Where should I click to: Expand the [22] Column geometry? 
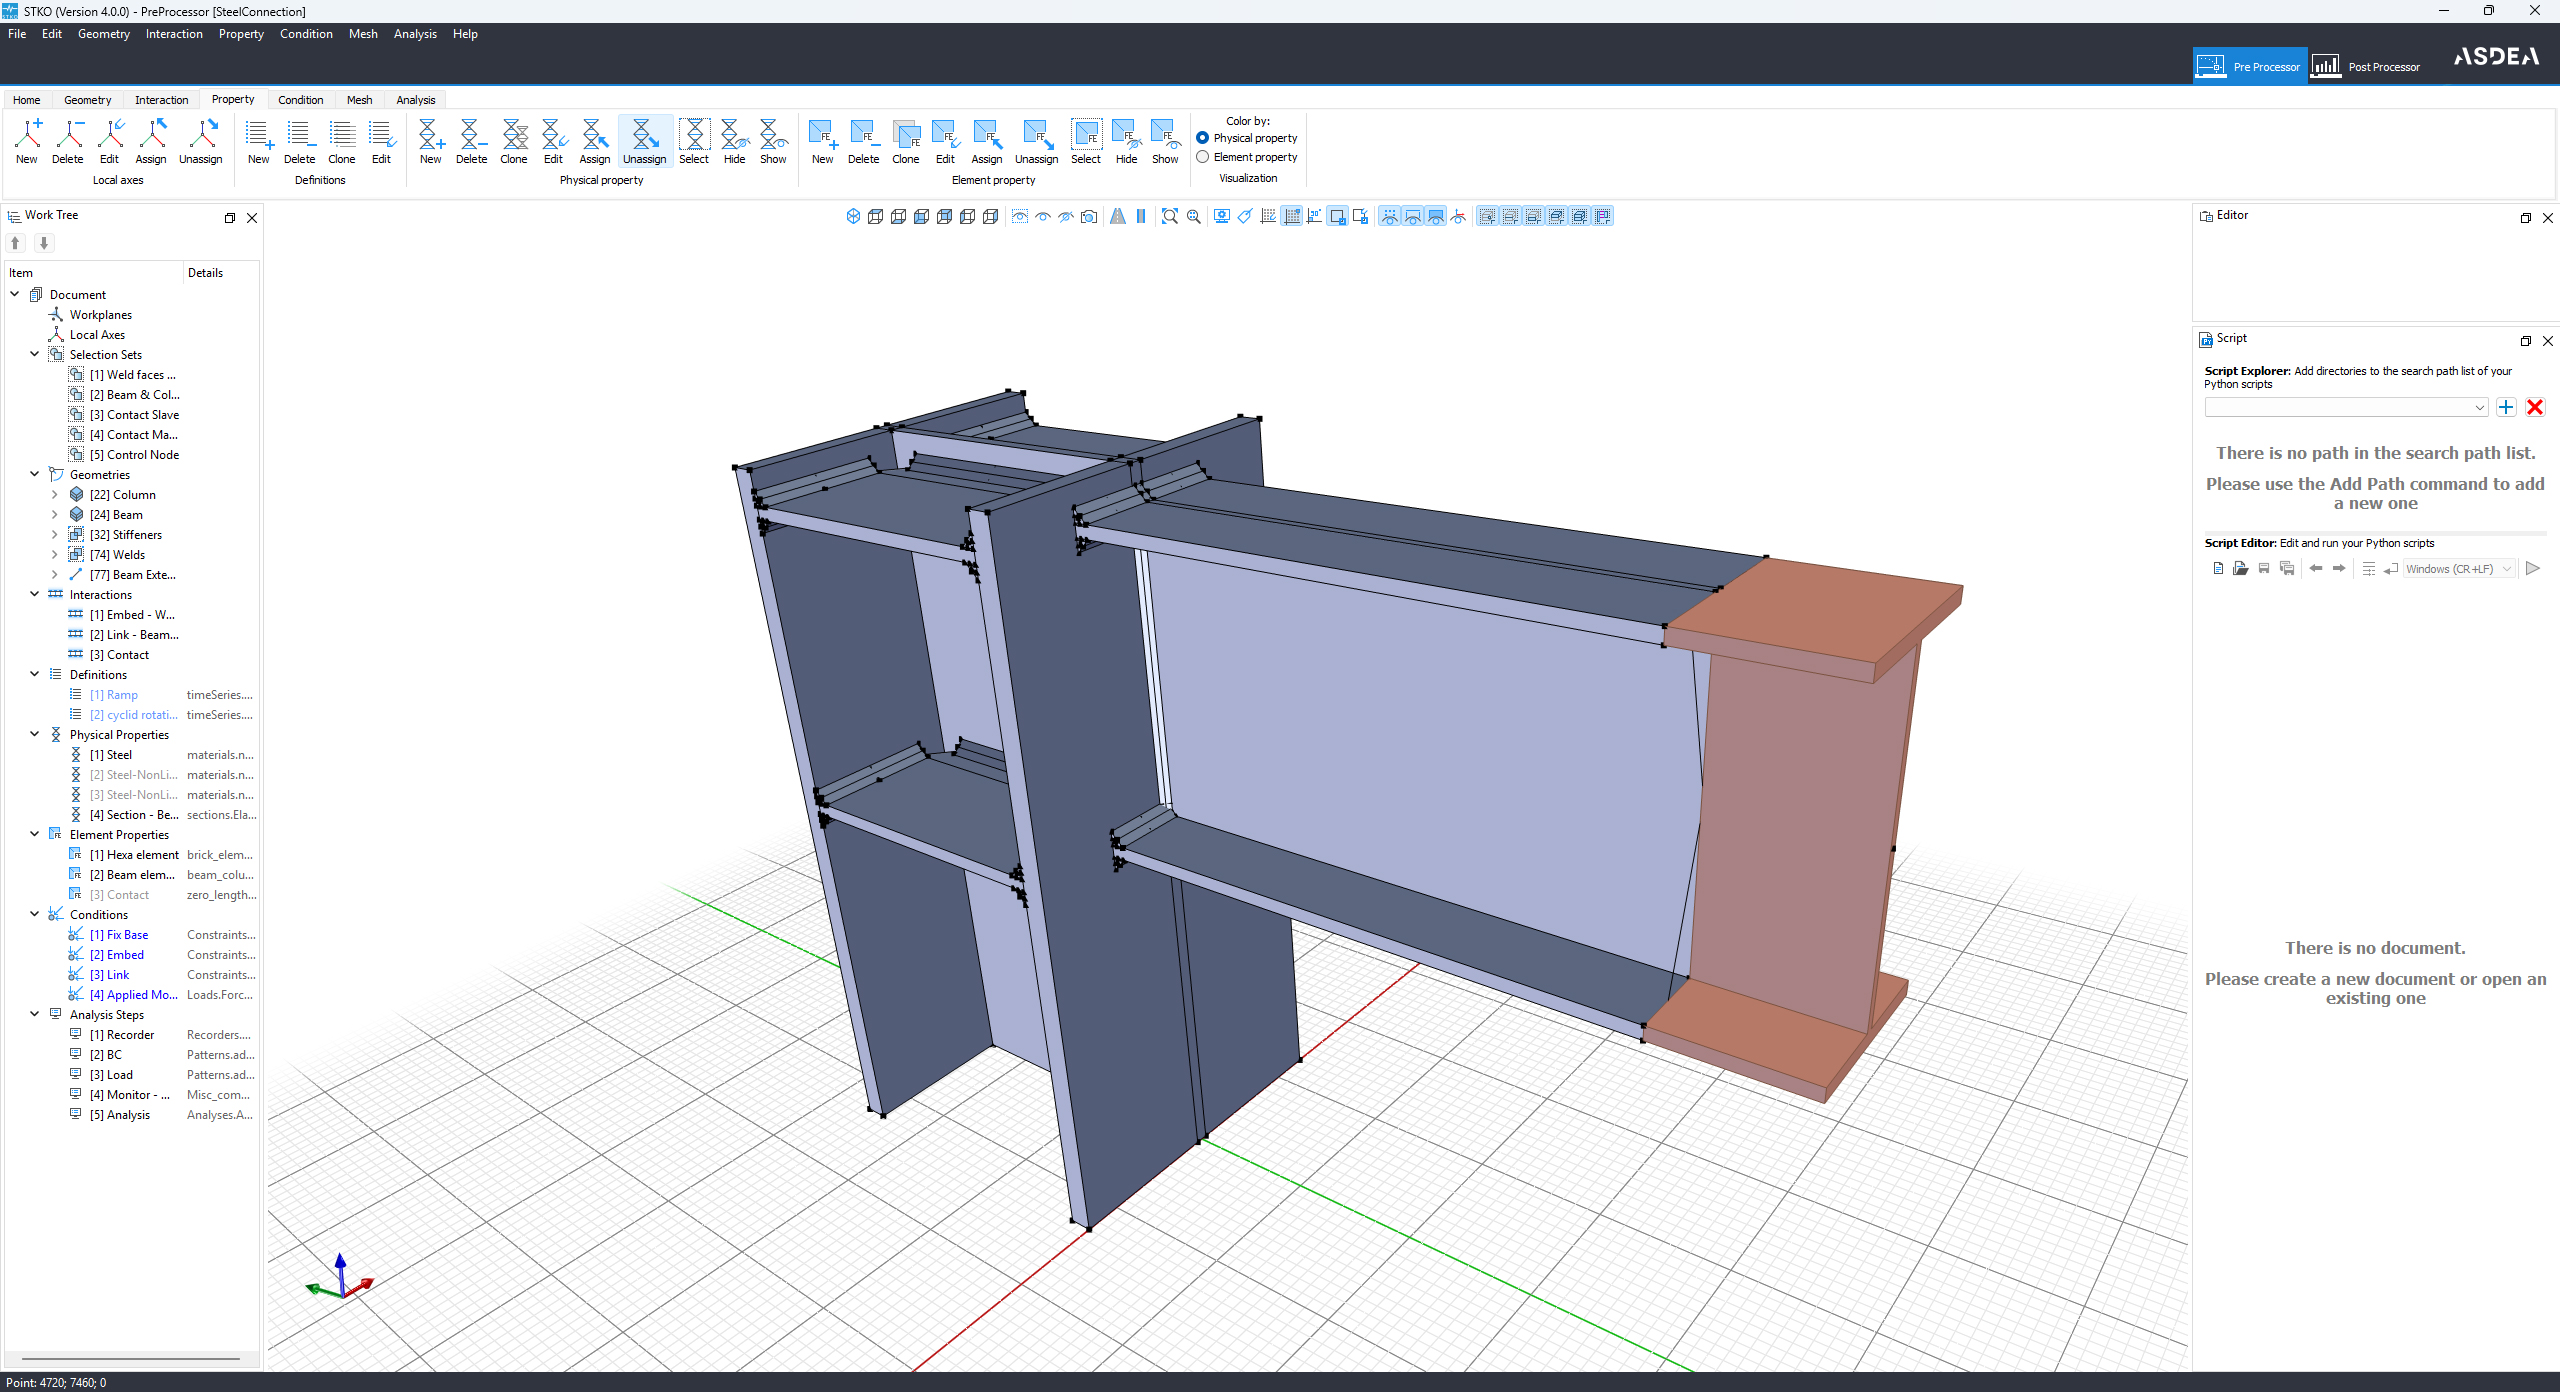pyautogui.click(x=55, y=494)
